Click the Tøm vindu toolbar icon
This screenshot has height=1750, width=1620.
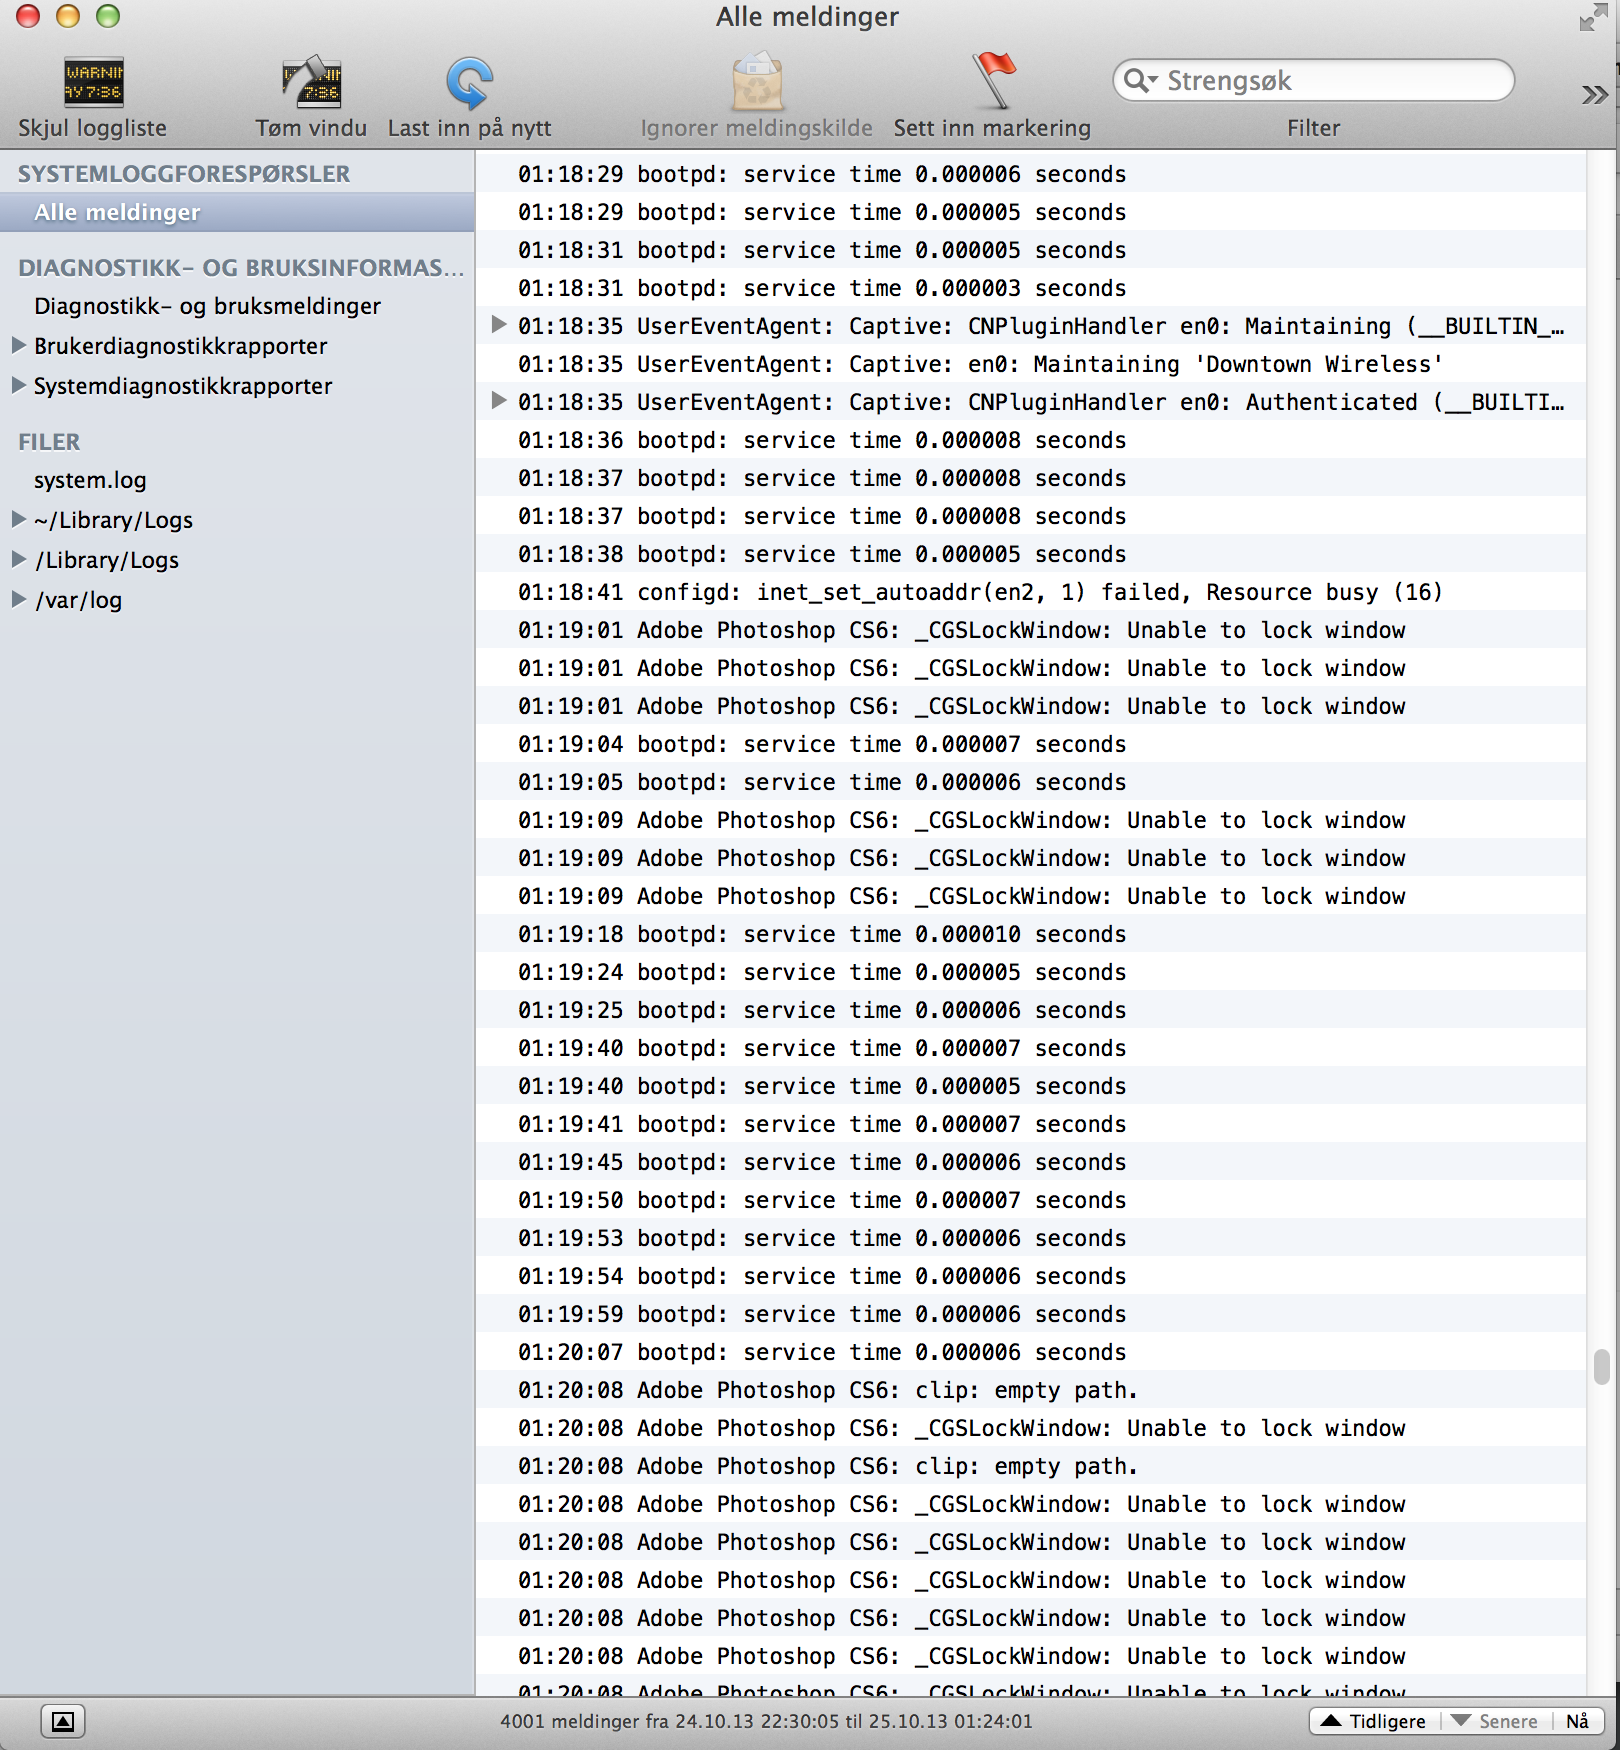(x=311, y=83)
